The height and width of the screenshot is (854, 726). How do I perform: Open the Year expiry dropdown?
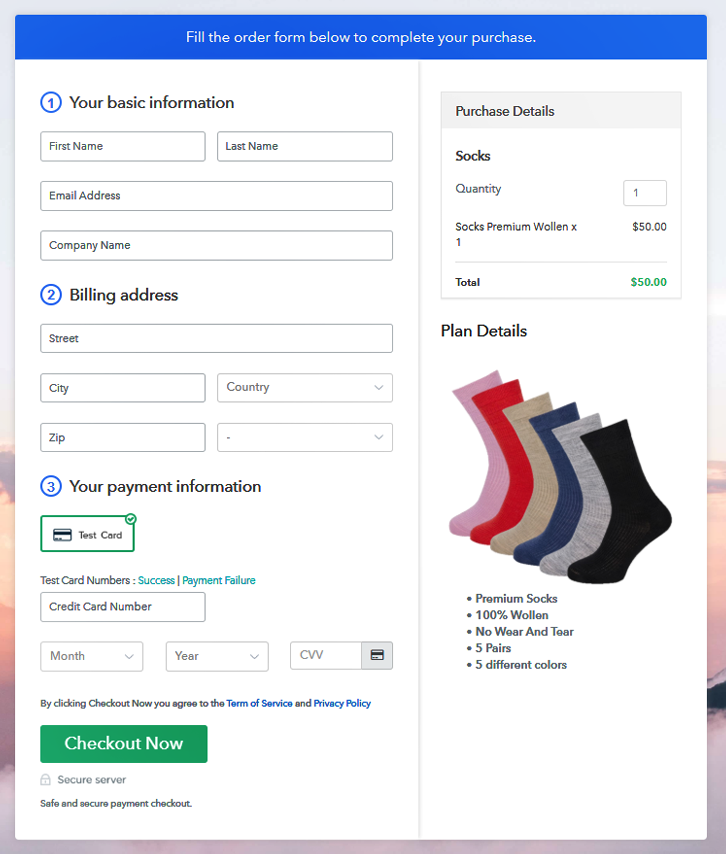(x=217, y=656)
